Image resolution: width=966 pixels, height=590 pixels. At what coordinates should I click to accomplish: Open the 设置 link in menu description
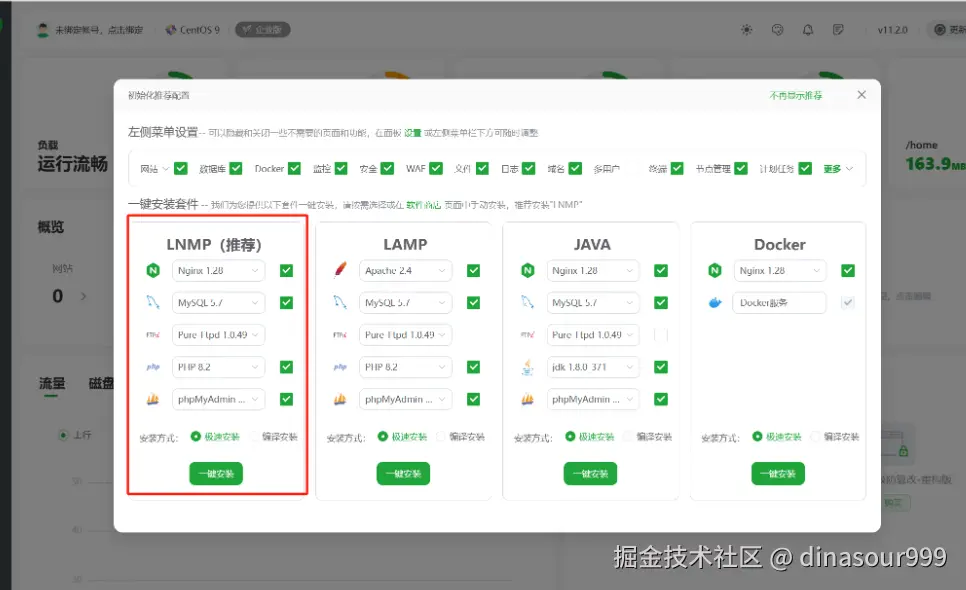[x=413, y=133]
